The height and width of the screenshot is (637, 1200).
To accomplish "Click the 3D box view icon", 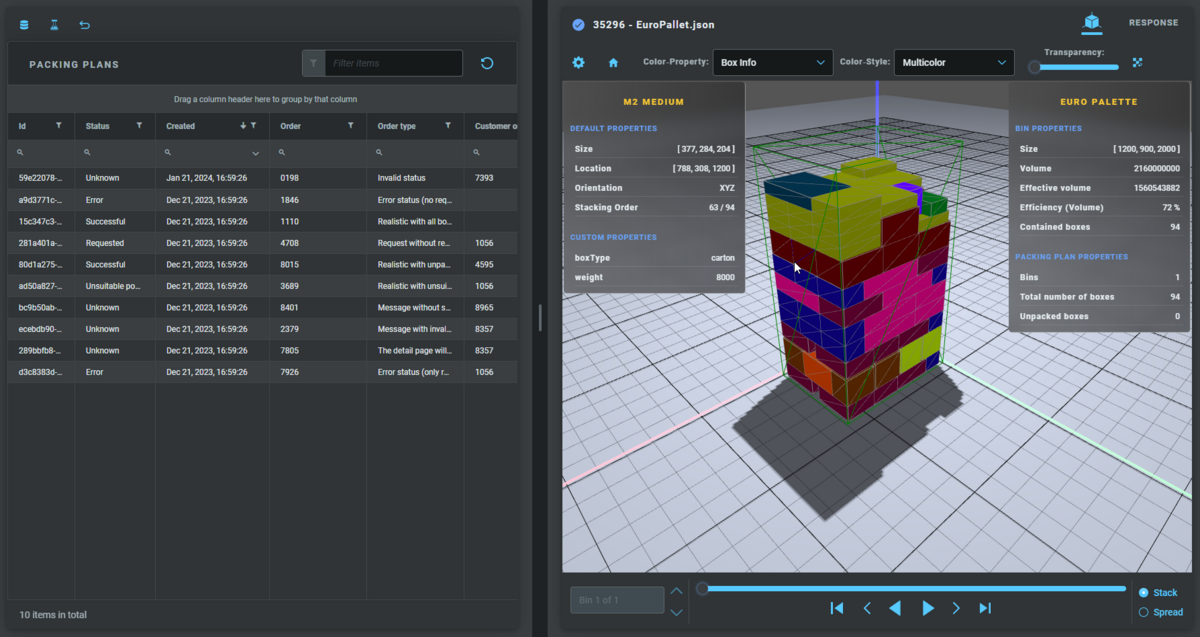I will (x=1092, y=23).
